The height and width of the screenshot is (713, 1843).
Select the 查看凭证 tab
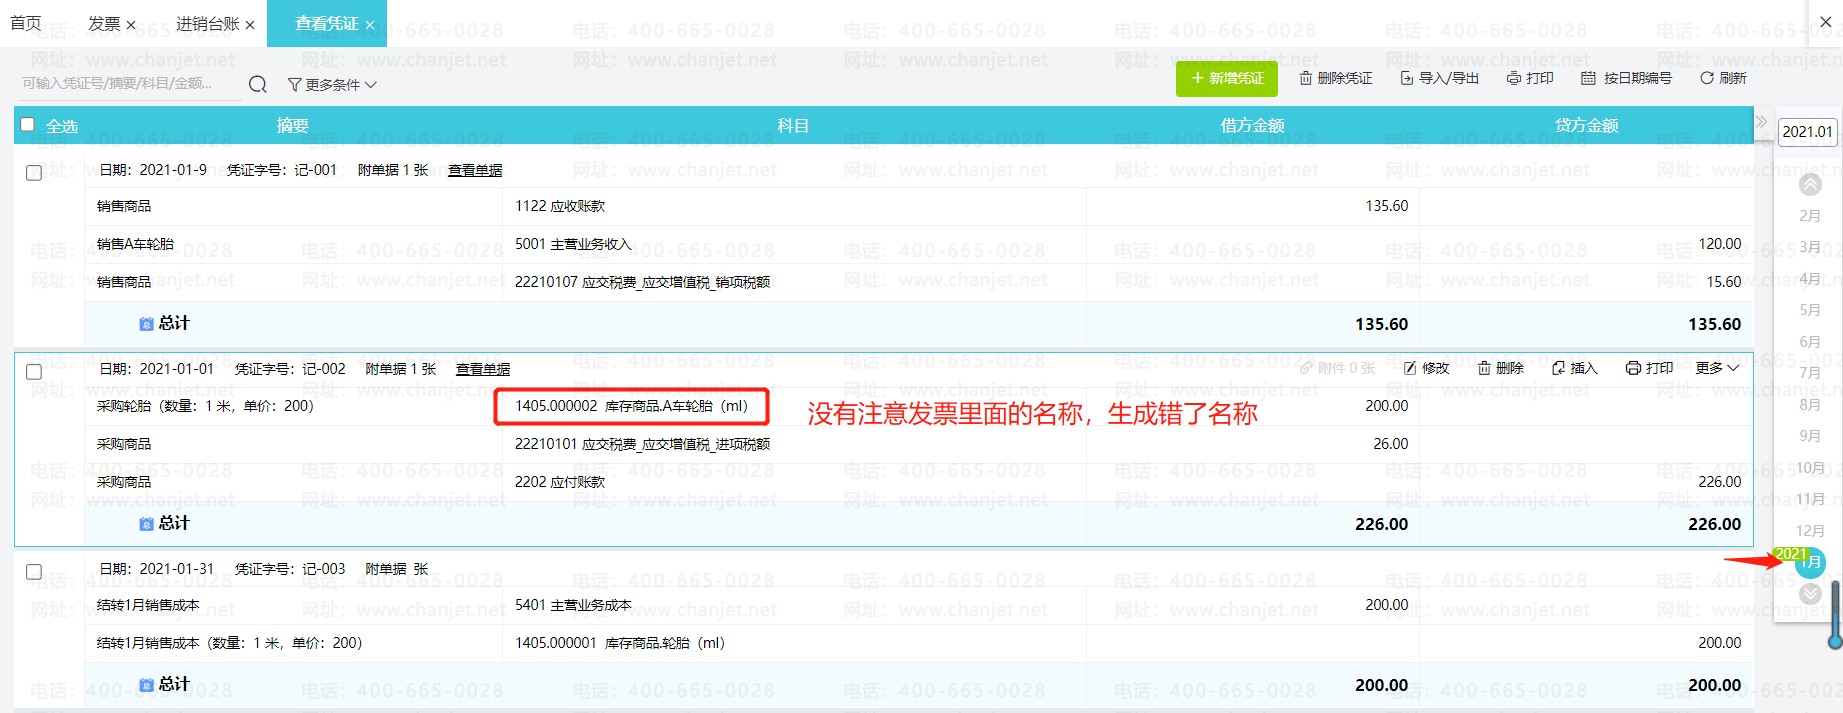(x=326, y=23)
